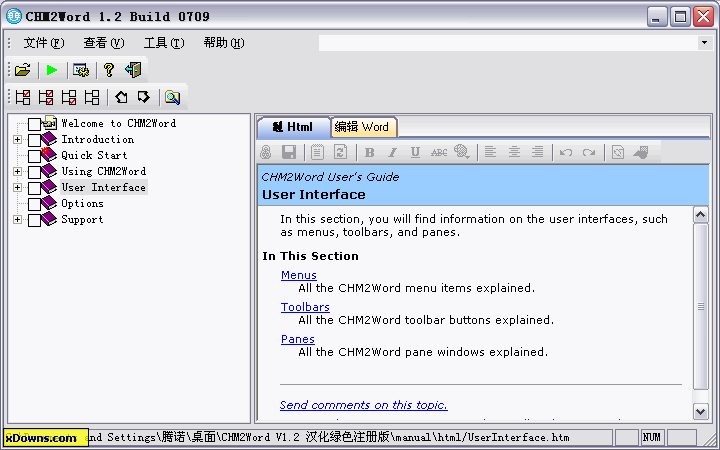
Task: Click the magnifier search icon in the tree toolbar
Action: 173,97
